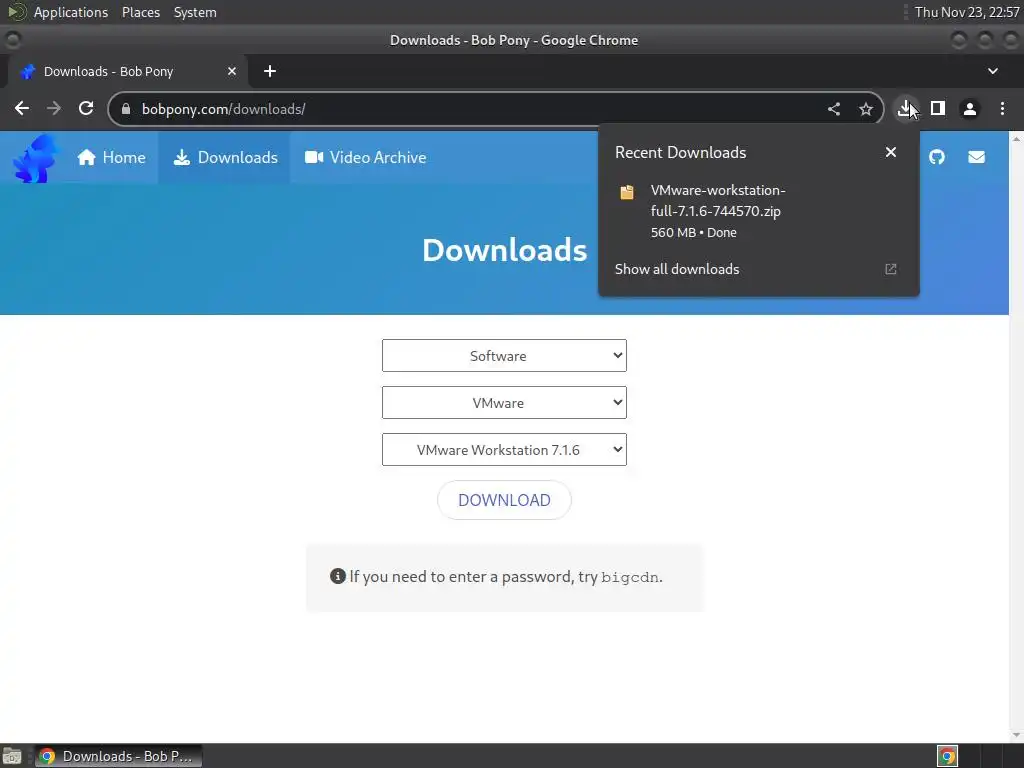Click the Recent Downloads title

[680, 152]
